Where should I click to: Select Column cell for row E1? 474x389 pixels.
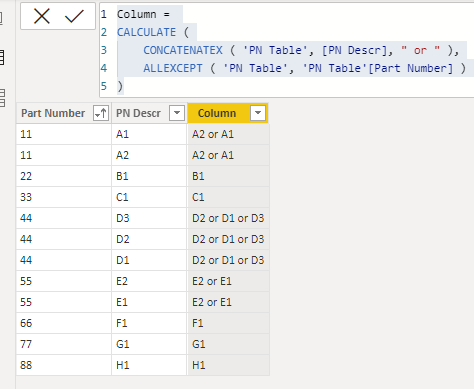228,302
